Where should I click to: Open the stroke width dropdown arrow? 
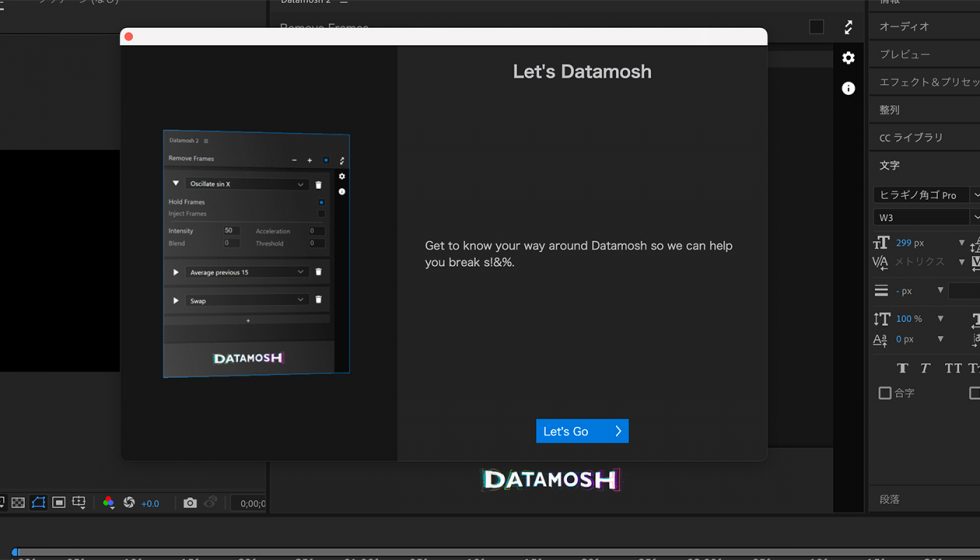tap(940, 290)
